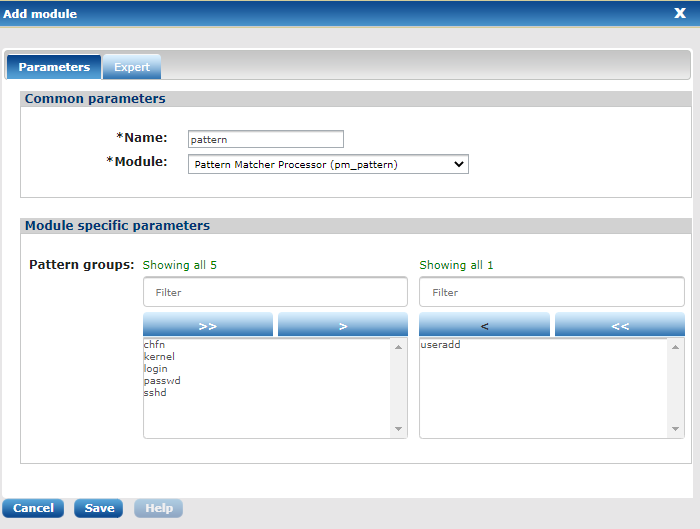The width and height of the screenshot is (700, 529).
Task: Add selected group with > button
Action: pyautogui.click(x=342, y=325)
